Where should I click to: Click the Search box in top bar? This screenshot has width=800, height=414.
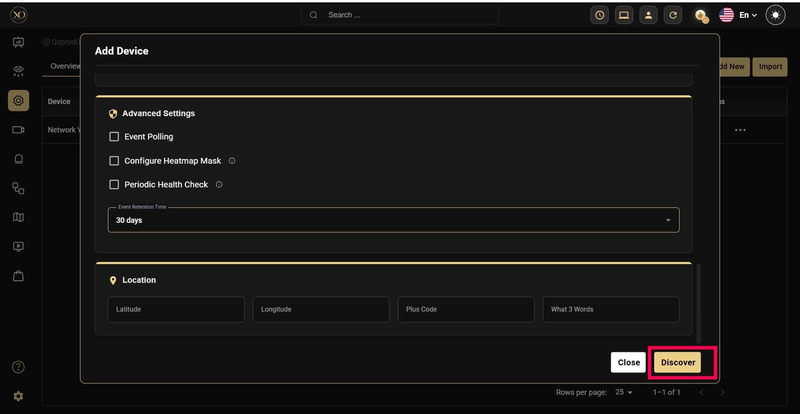coord(399,15)
